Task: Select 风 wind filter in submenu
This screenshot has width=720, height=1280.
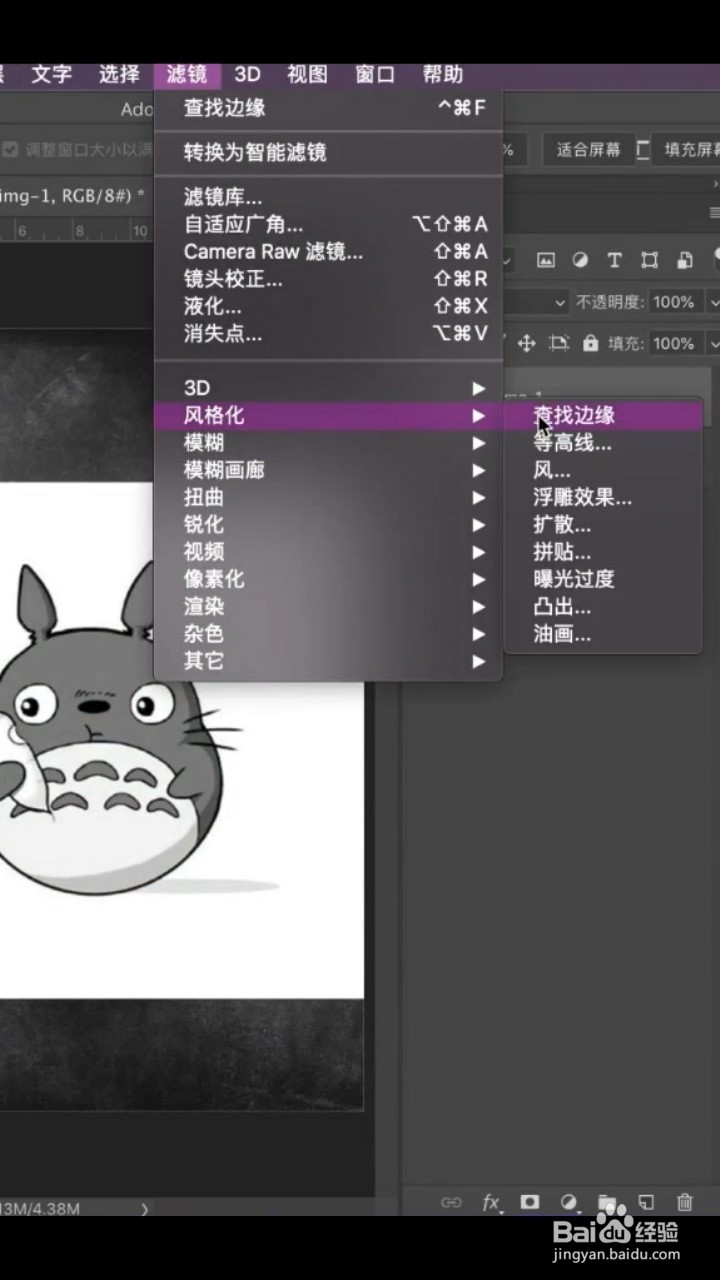Action: [x=603, y=470]
